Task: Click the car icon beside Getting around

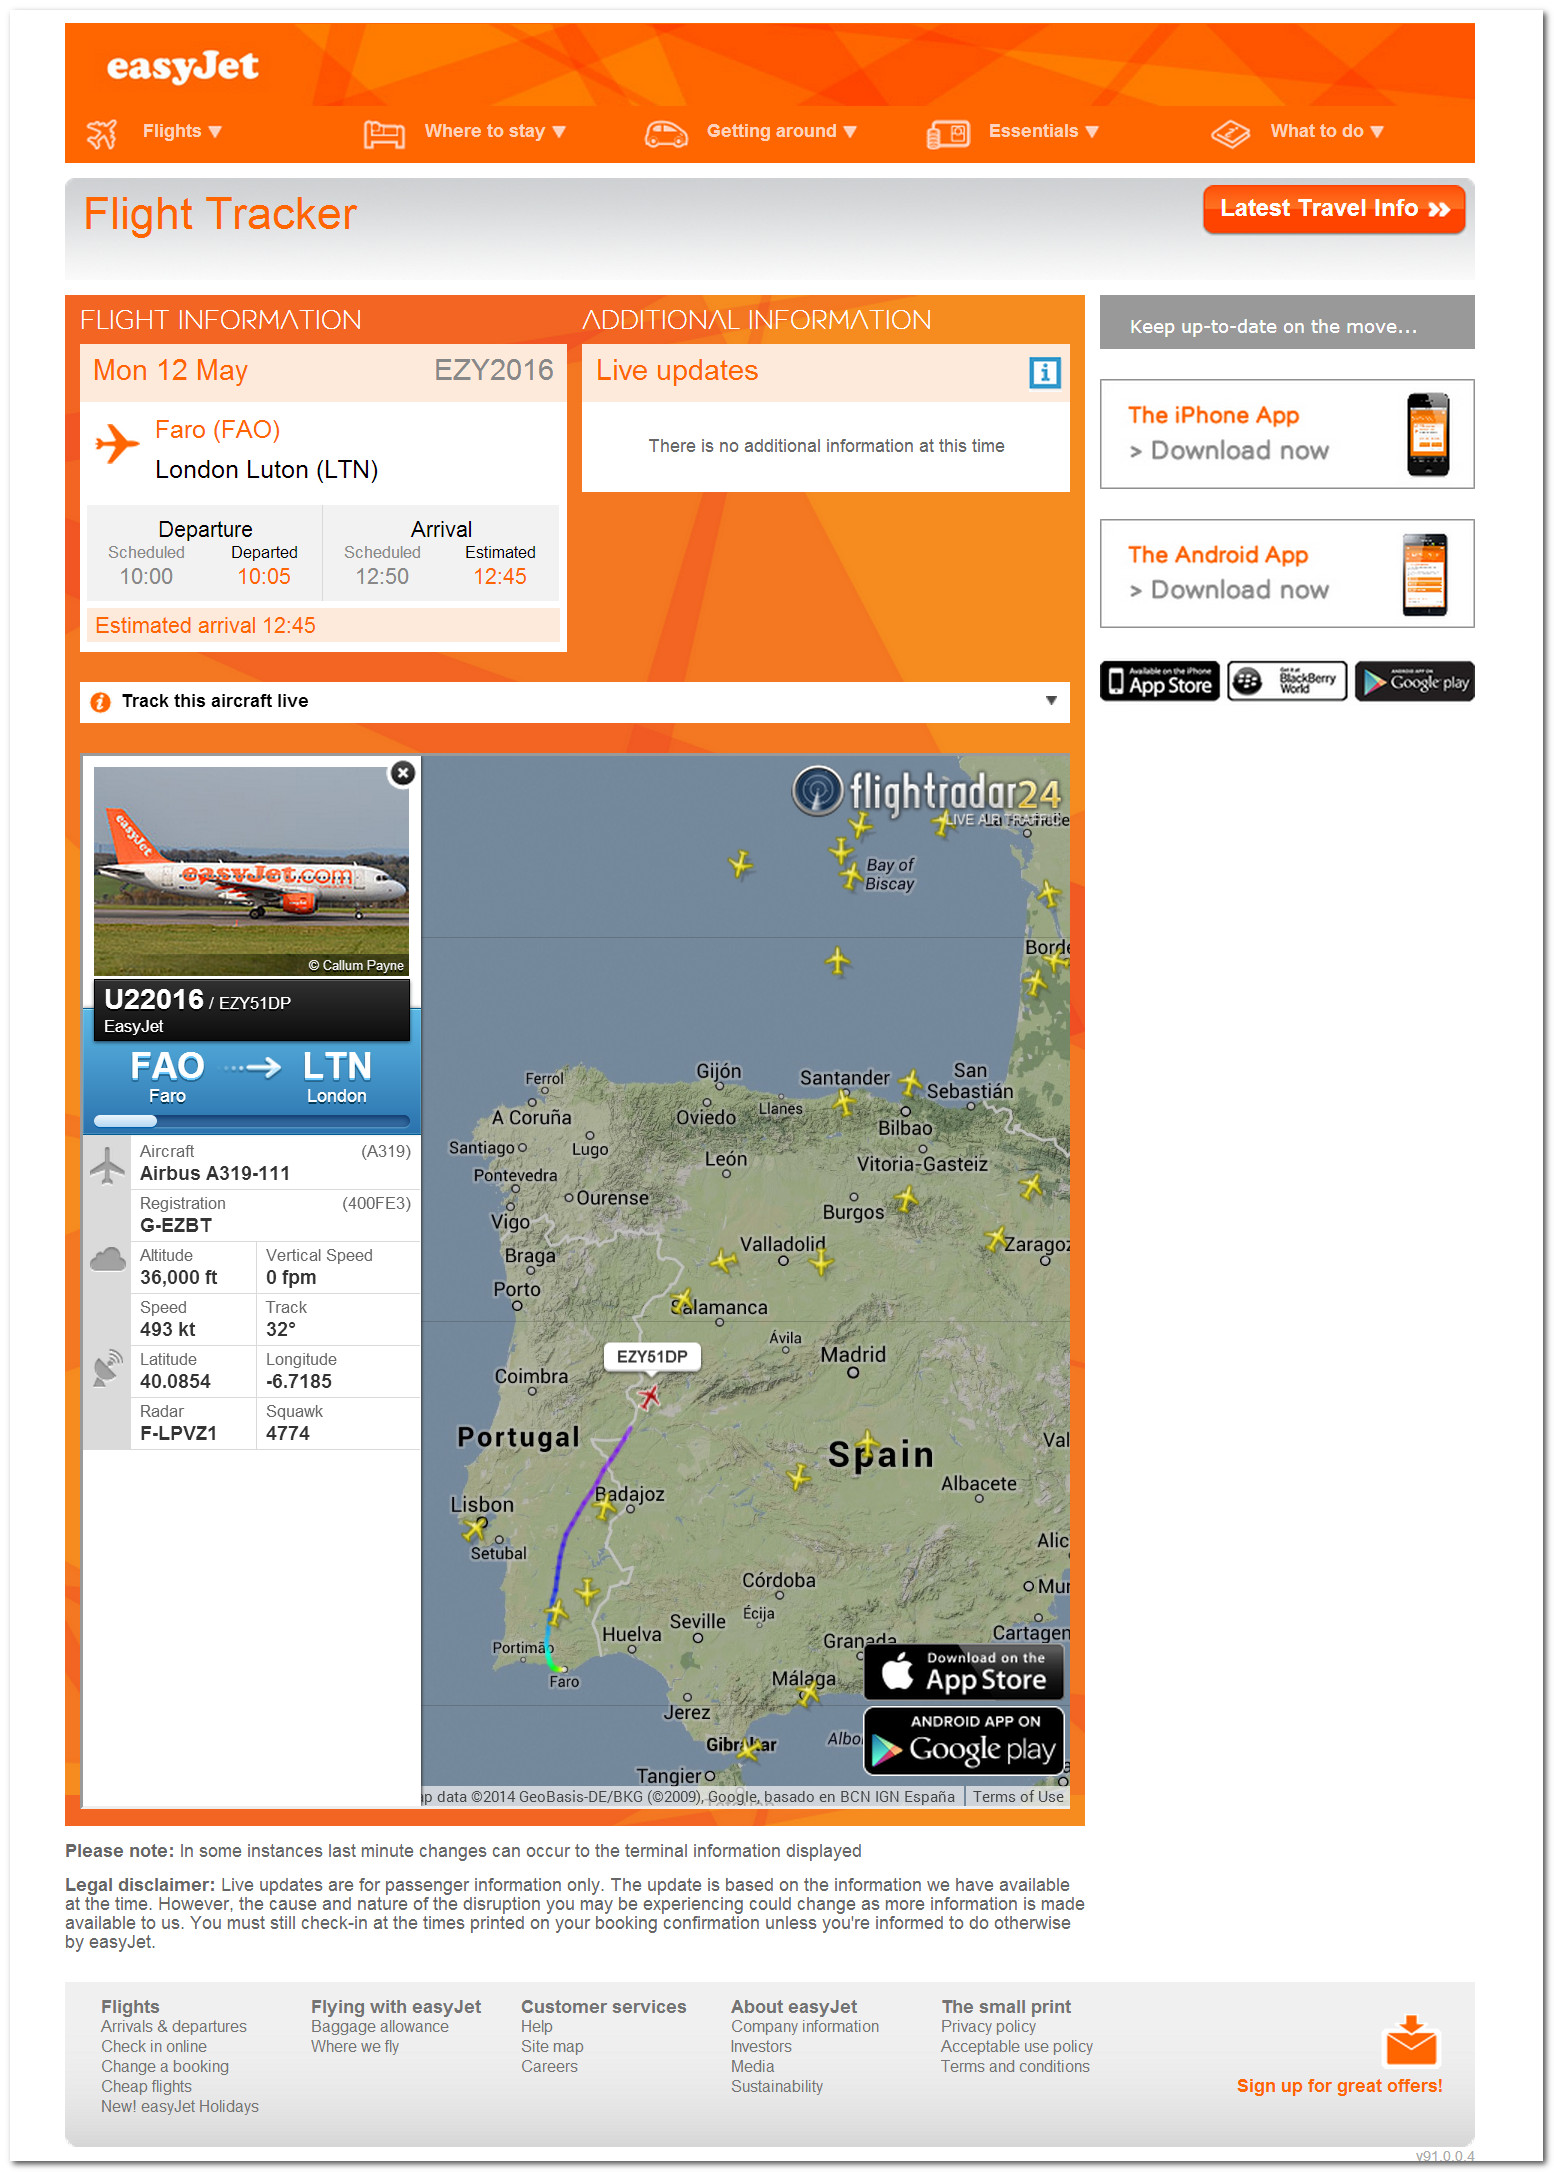Action: (666, 133)
